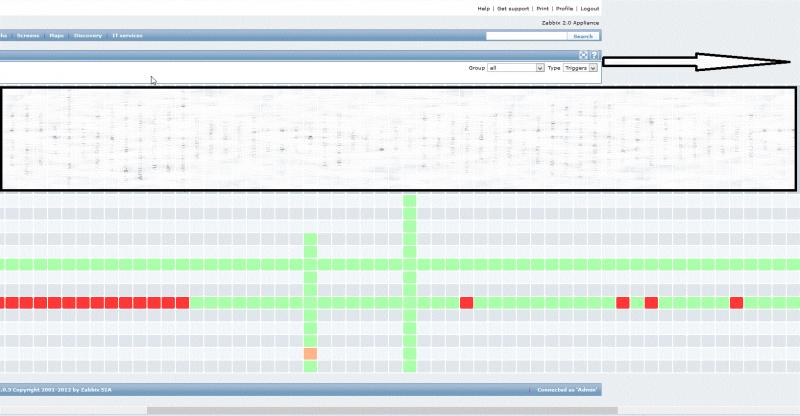Viewport: 800px width, 416px height.
Task: Click the Print link
Action: point(542,9)
